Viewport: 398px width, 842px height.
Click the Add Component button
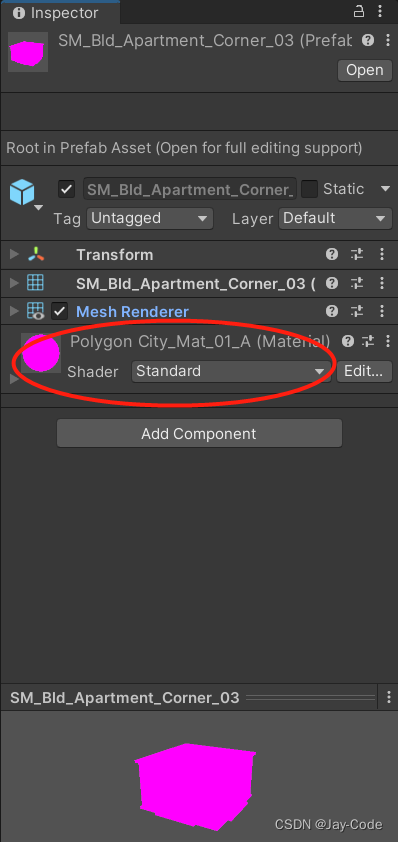click(199, 433)
